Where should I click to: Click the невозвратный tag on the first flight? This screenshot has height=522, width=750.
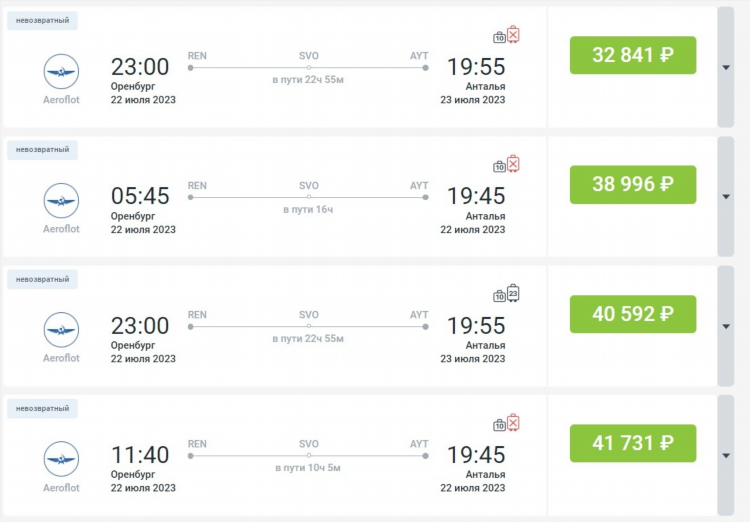(43, 21)
